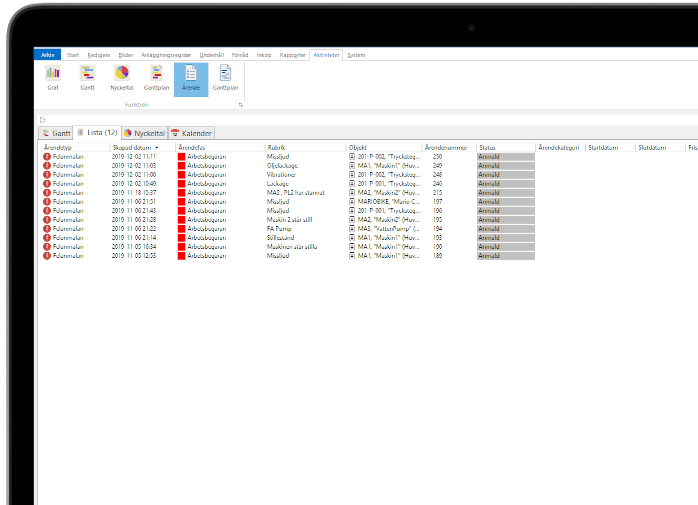Click the red alert icon of first Felanmälan row
This screenshot has width=698, height=505.
[47, 157]
